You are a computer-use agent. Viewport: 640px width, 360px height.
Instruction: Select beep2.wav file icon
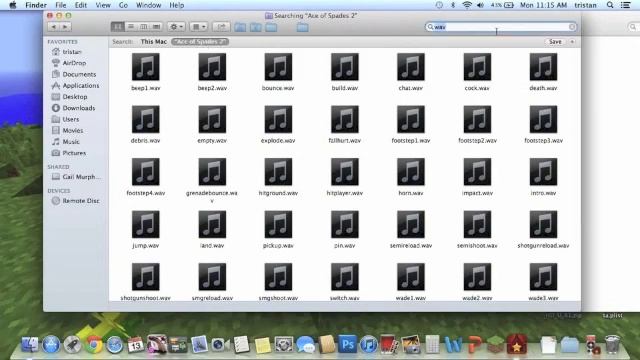click(212, 67)
